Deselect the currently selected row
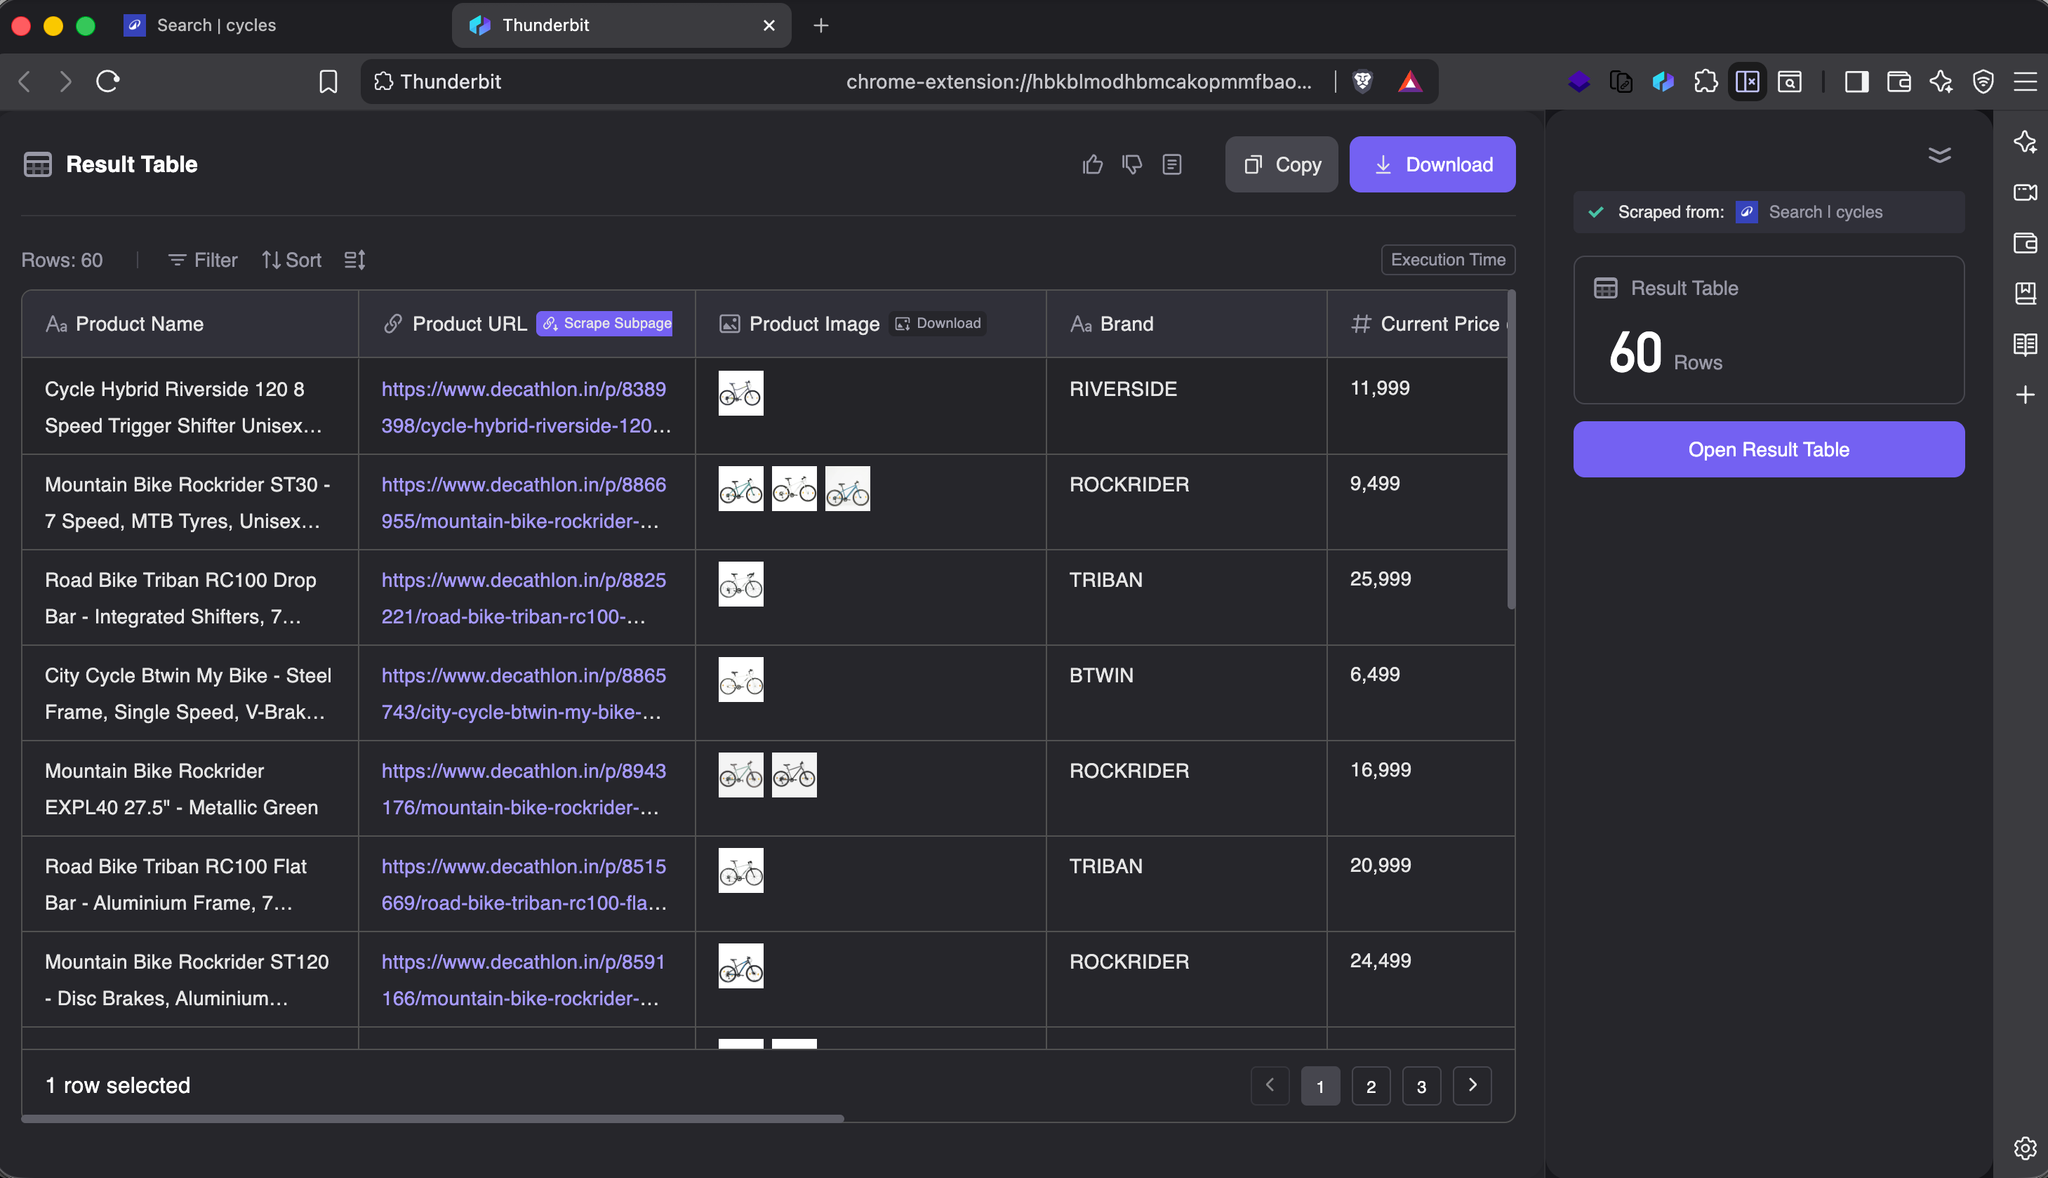2048x1178 pixels. tap(118, 1085)
